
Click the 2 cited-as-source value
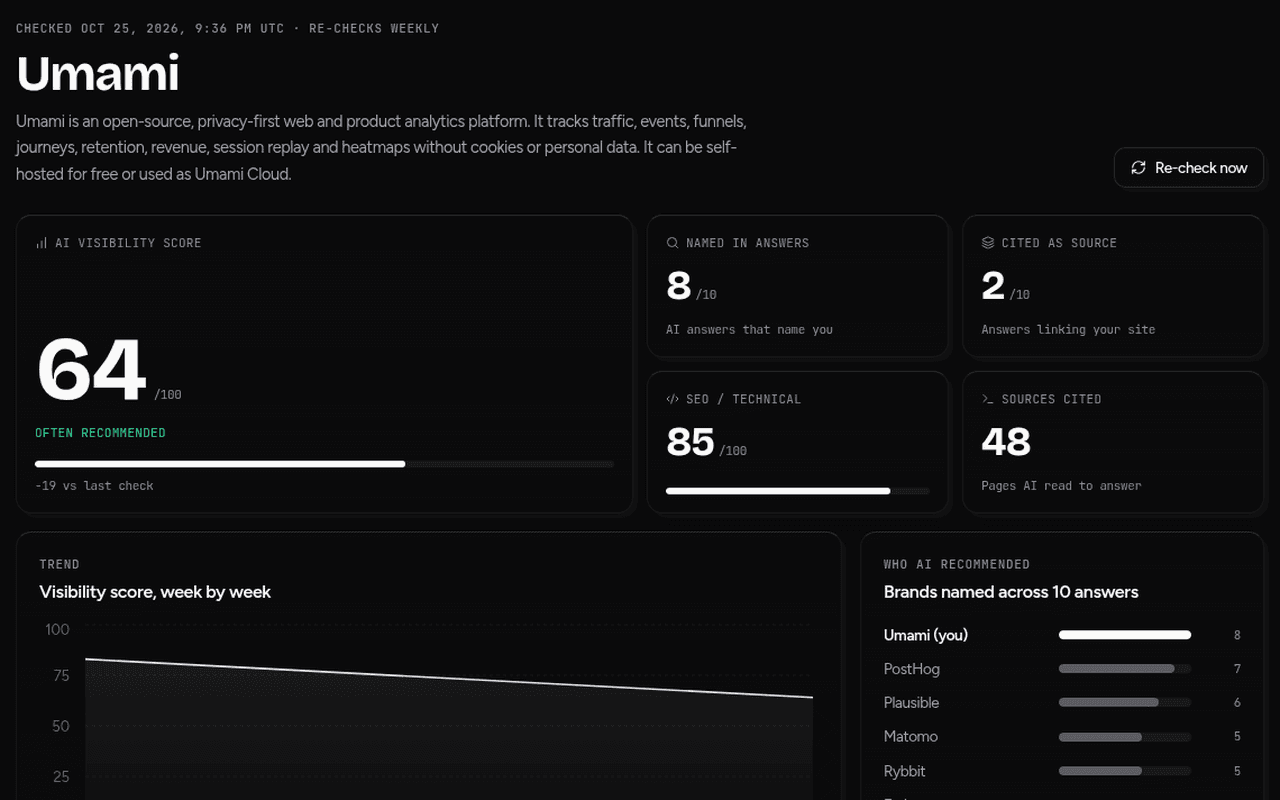click(x=993, y=286)
